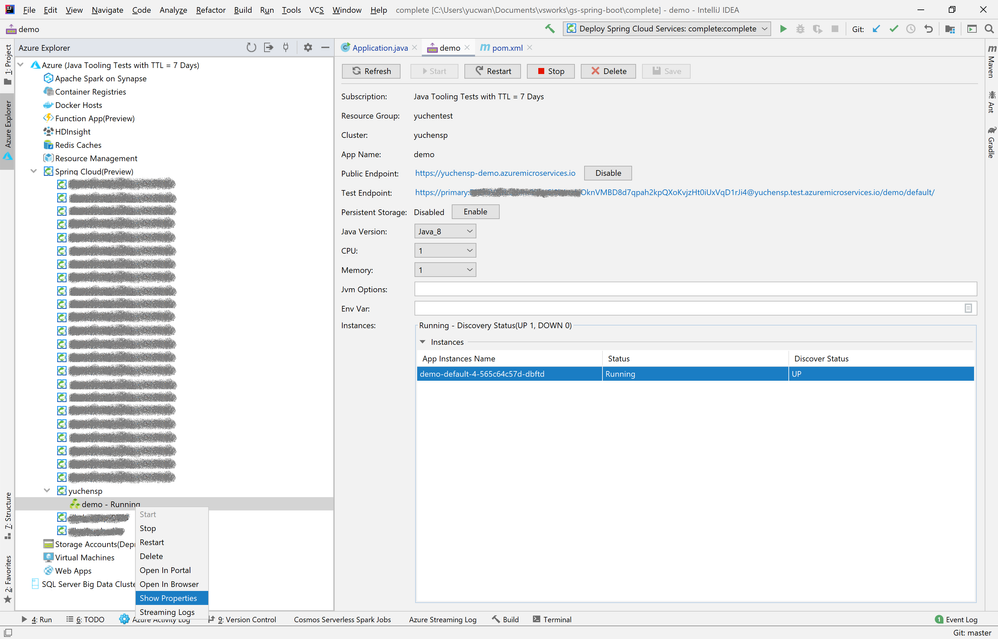
Task: Click the Git rollback icon
Action: pos(929,29)
